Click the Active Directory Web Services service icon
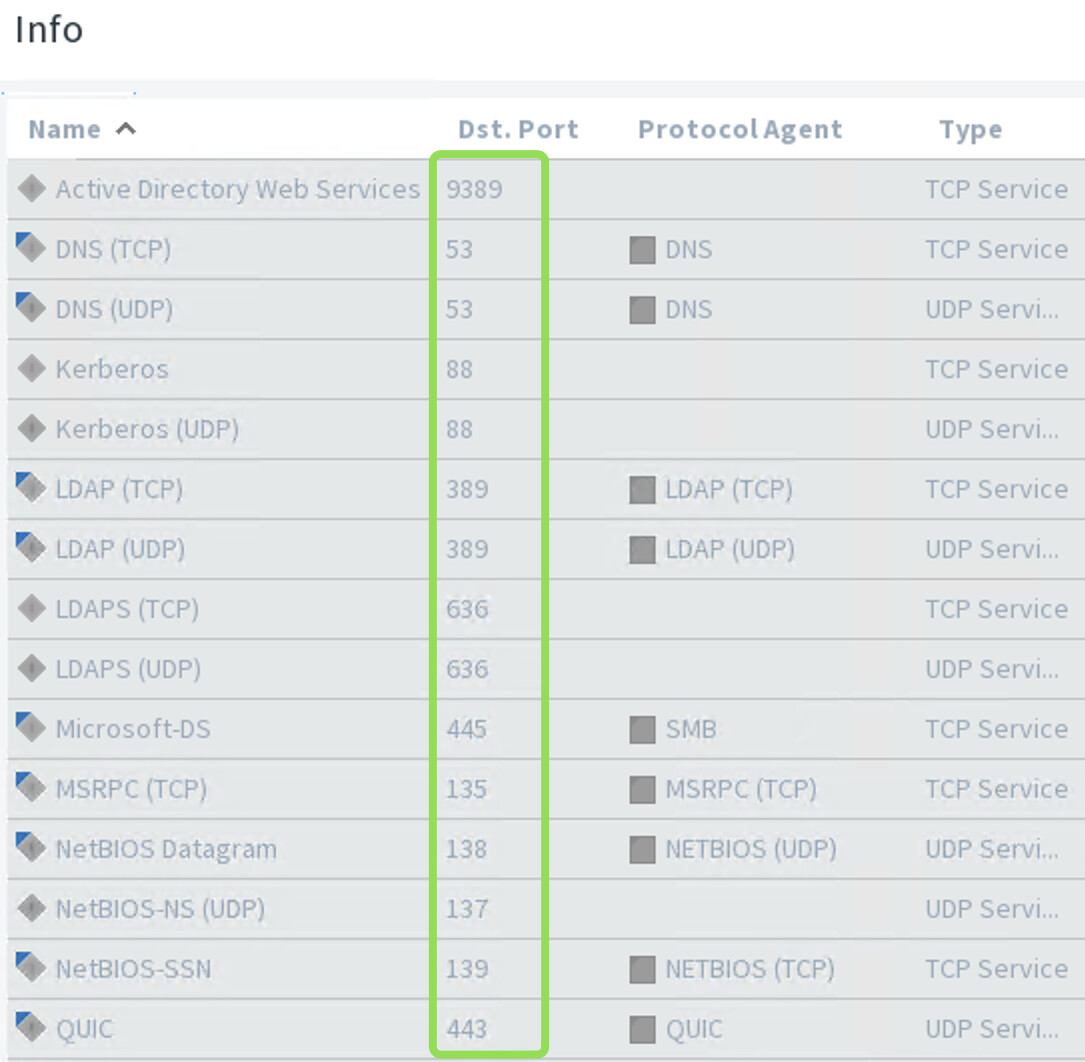Screen dimensions: 1085x1062 click(32, 189)
